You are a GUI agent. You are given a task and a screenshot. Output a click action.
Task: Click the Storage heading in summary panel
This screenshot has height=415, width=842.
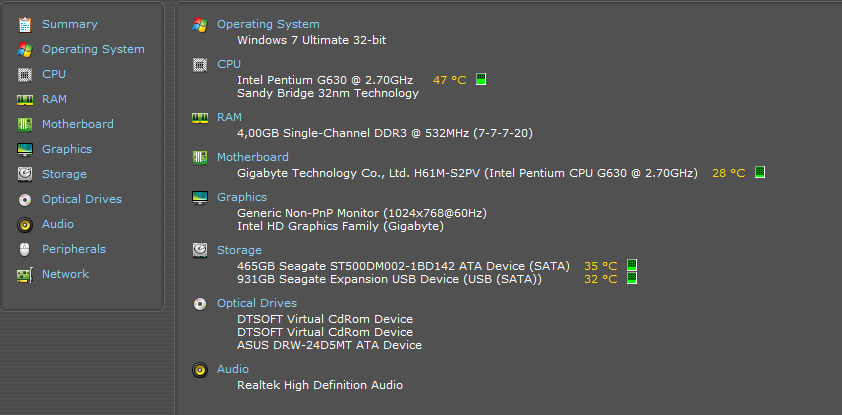pyautogui.click(x=239, y=250)
